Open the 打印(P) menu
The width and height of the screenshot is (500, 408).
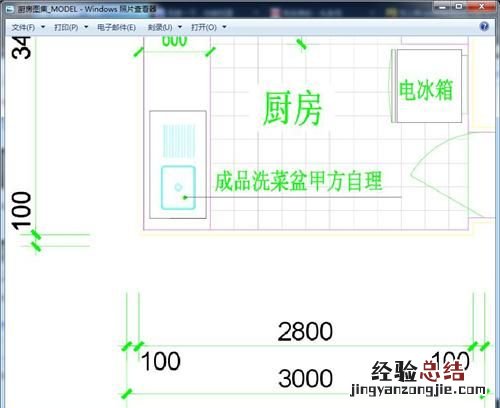tap(66, 27)
